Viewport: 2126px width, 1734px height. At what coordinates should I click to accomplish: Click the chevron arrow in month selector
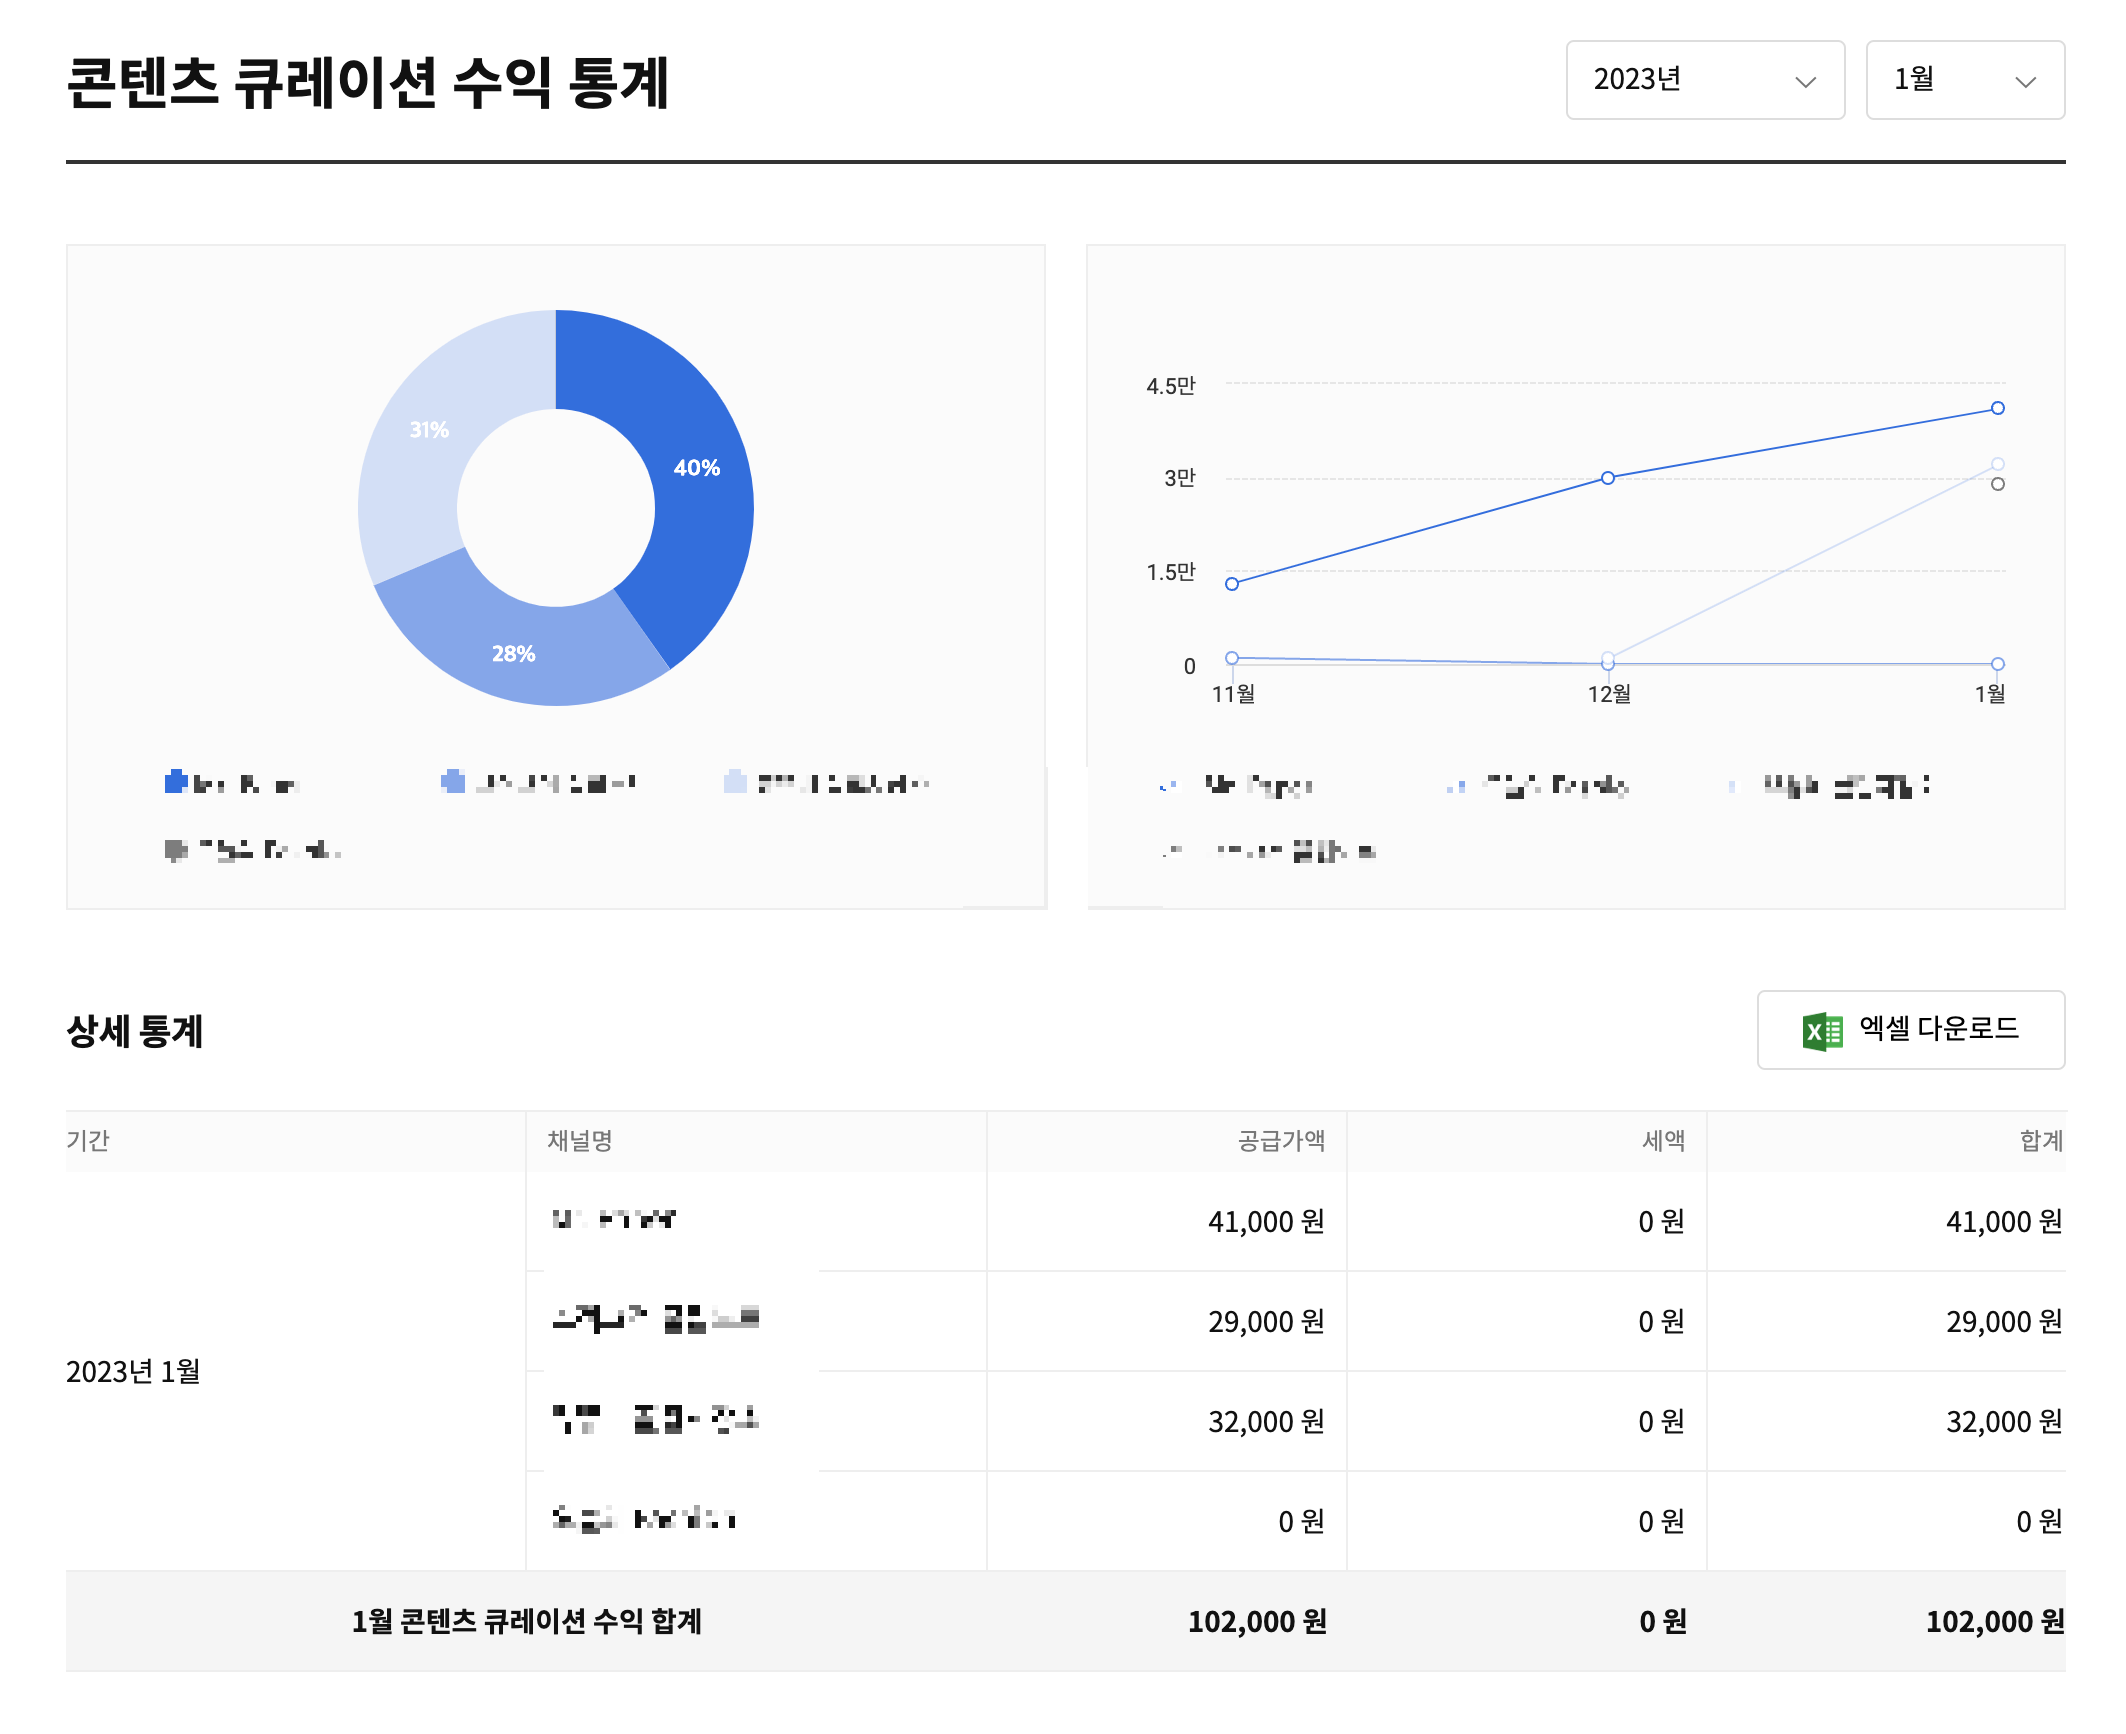[x=2025, y=82]
